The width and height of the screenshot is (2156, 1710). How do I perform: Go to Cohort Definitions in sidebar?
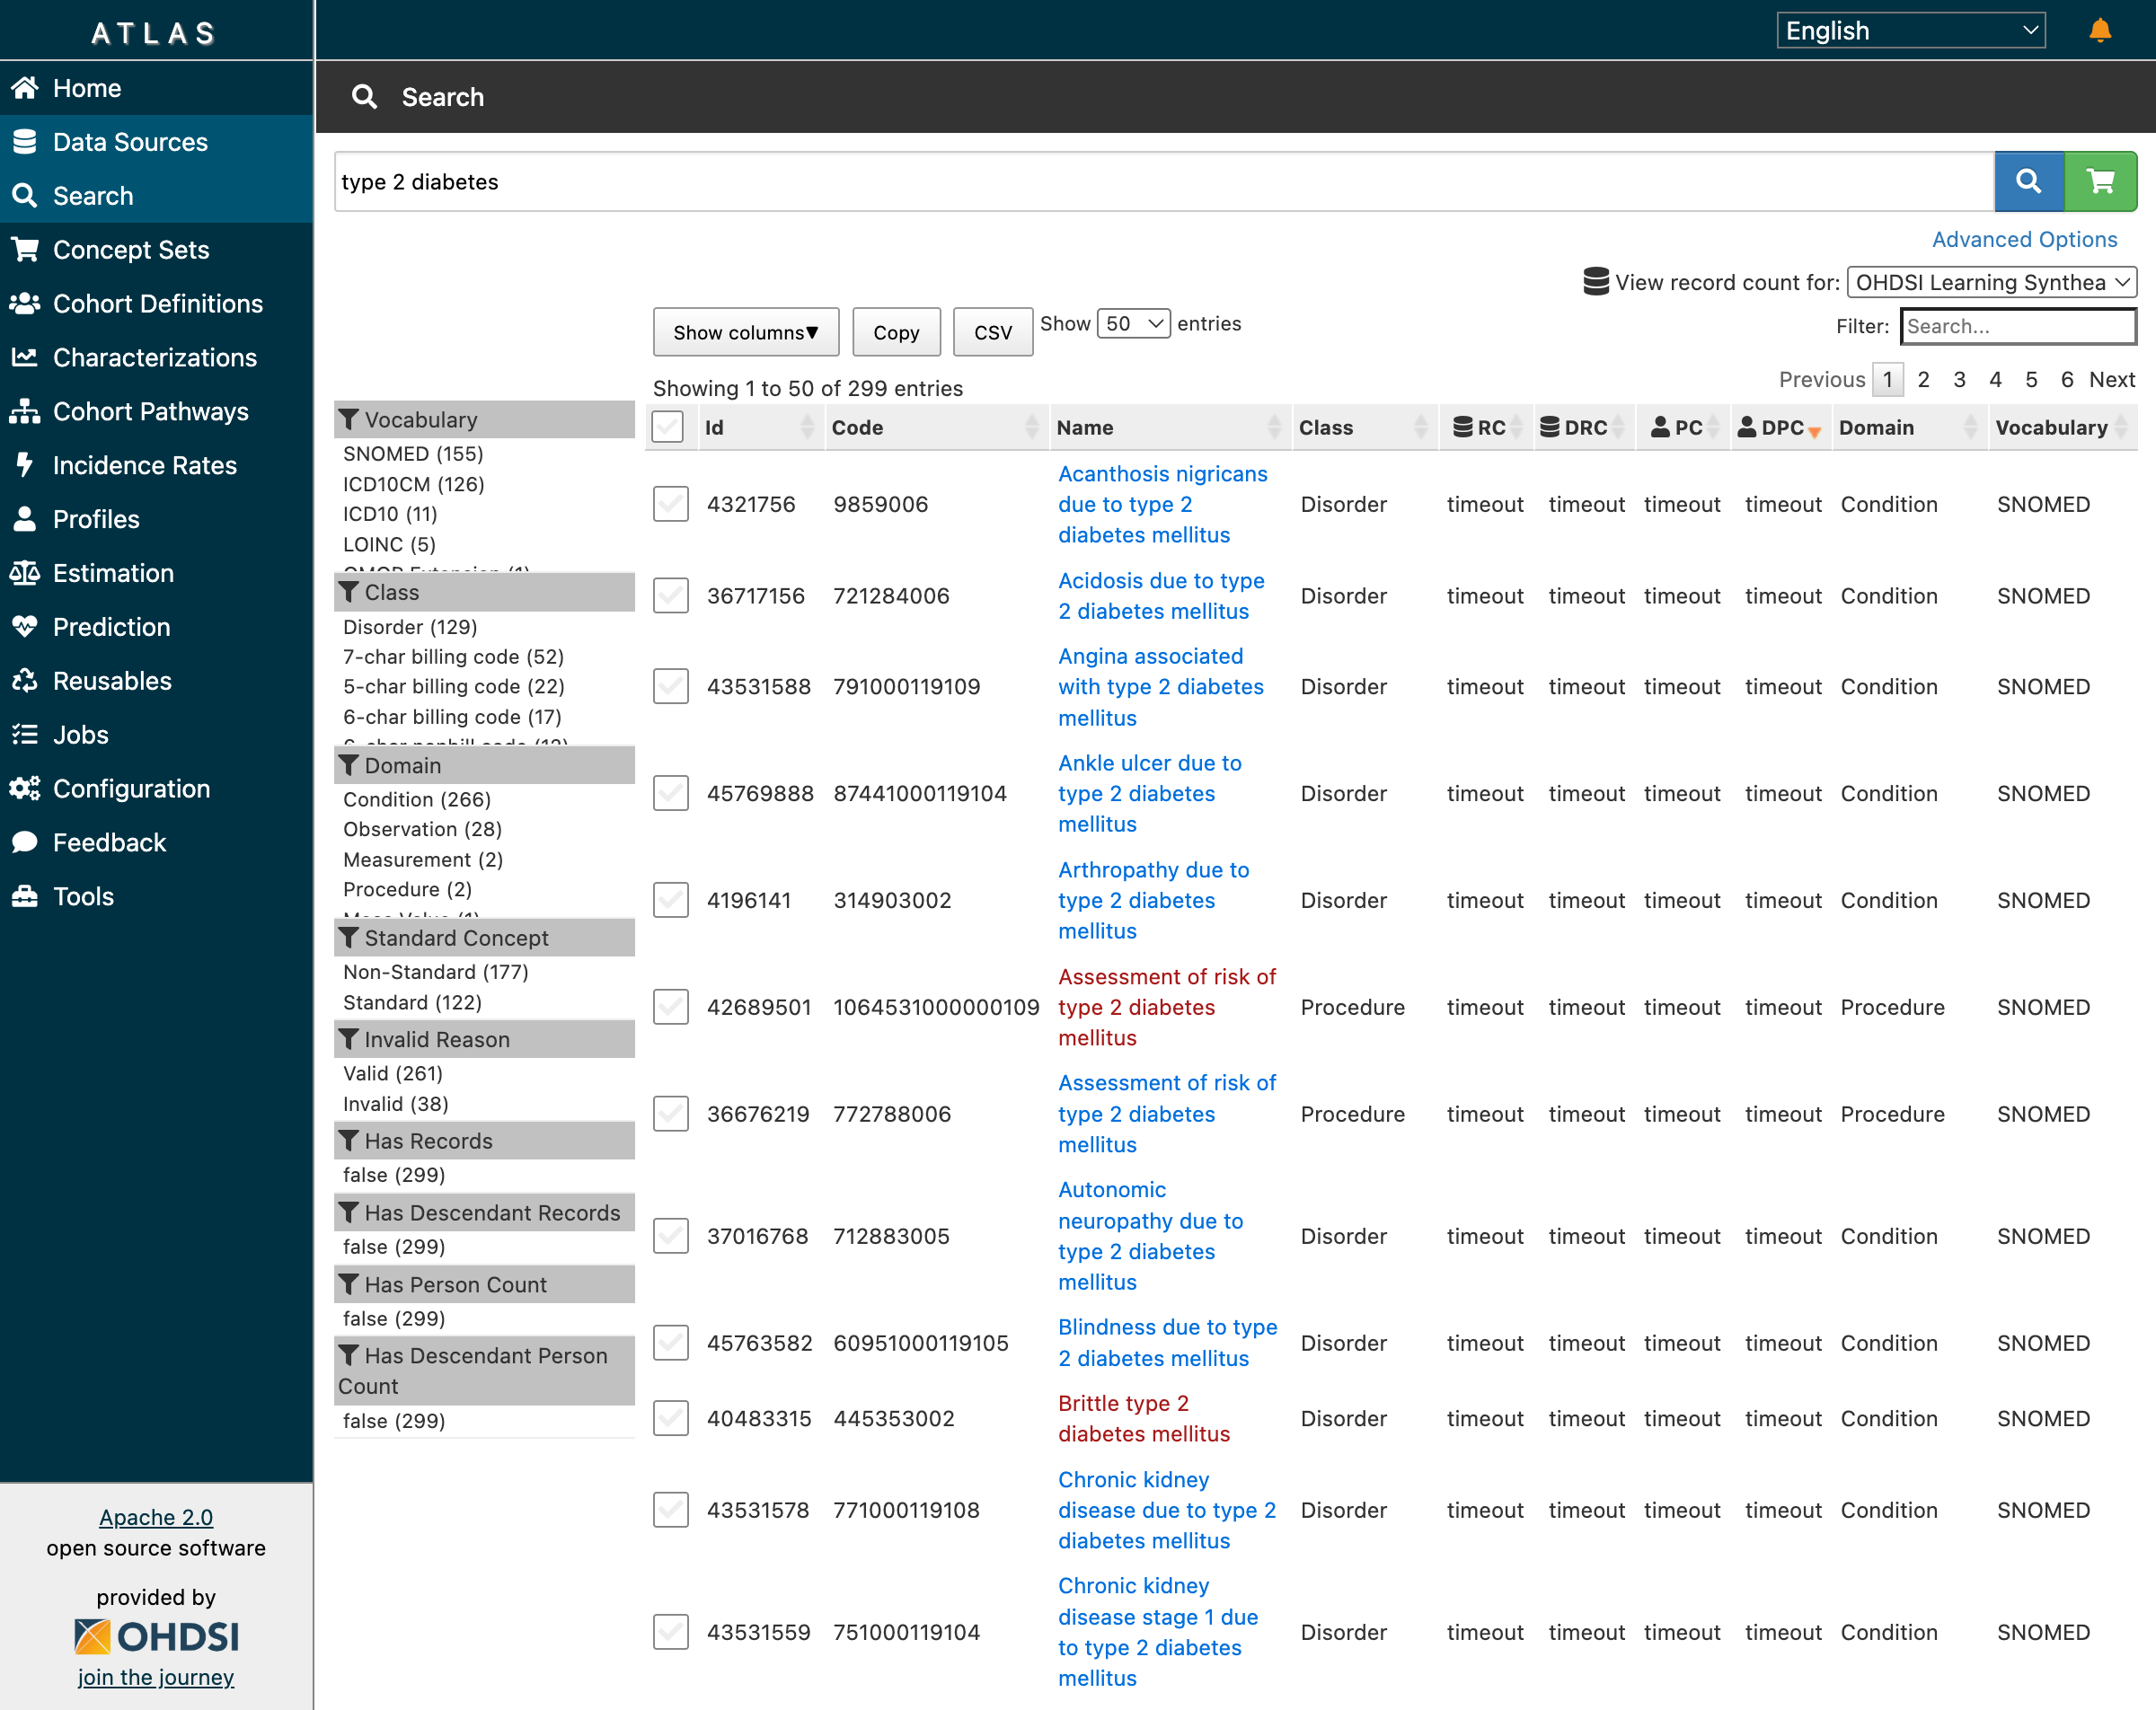[157, 303]
